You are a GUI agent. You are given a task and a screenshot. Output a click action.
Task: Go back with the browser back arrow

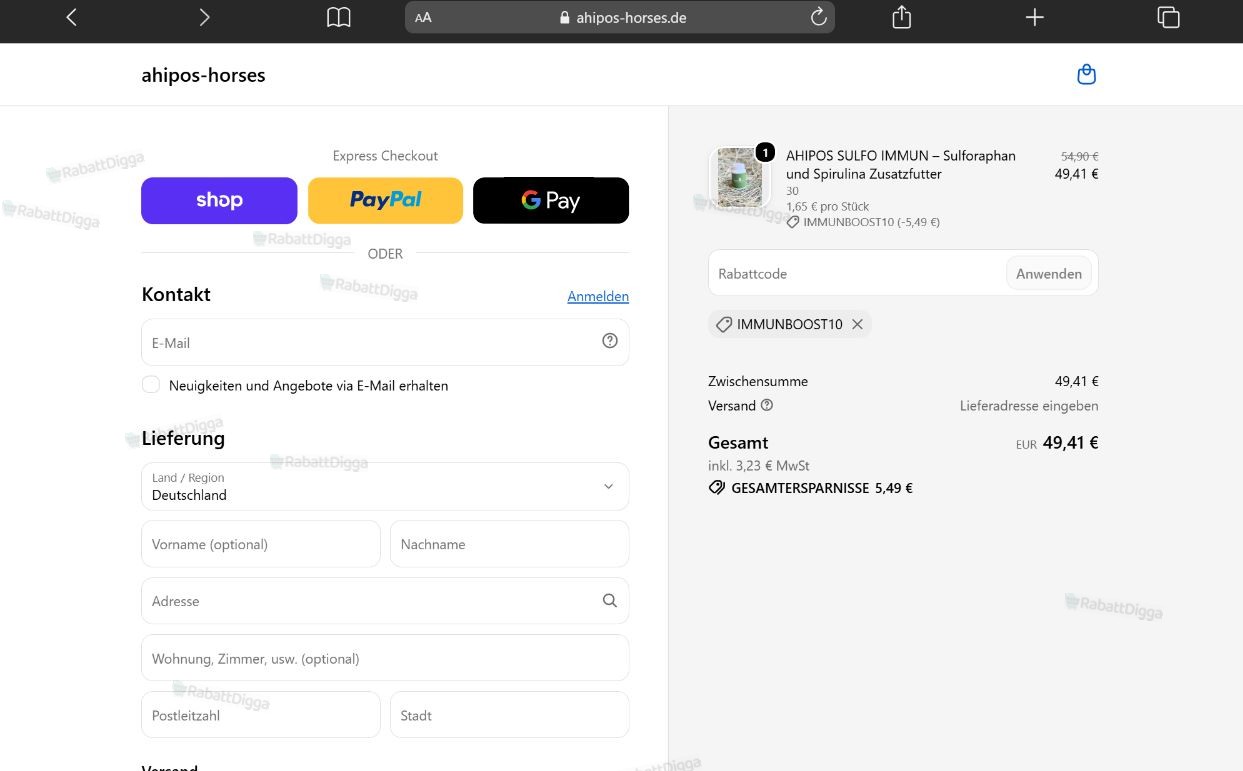pos(71,17)
